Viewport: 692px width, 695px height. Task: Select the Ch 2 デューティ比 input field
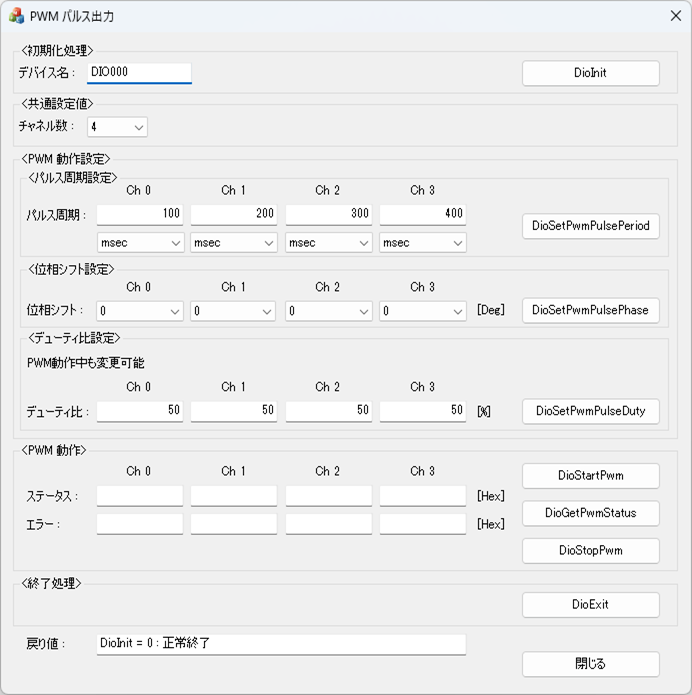(x=328, y=410)
